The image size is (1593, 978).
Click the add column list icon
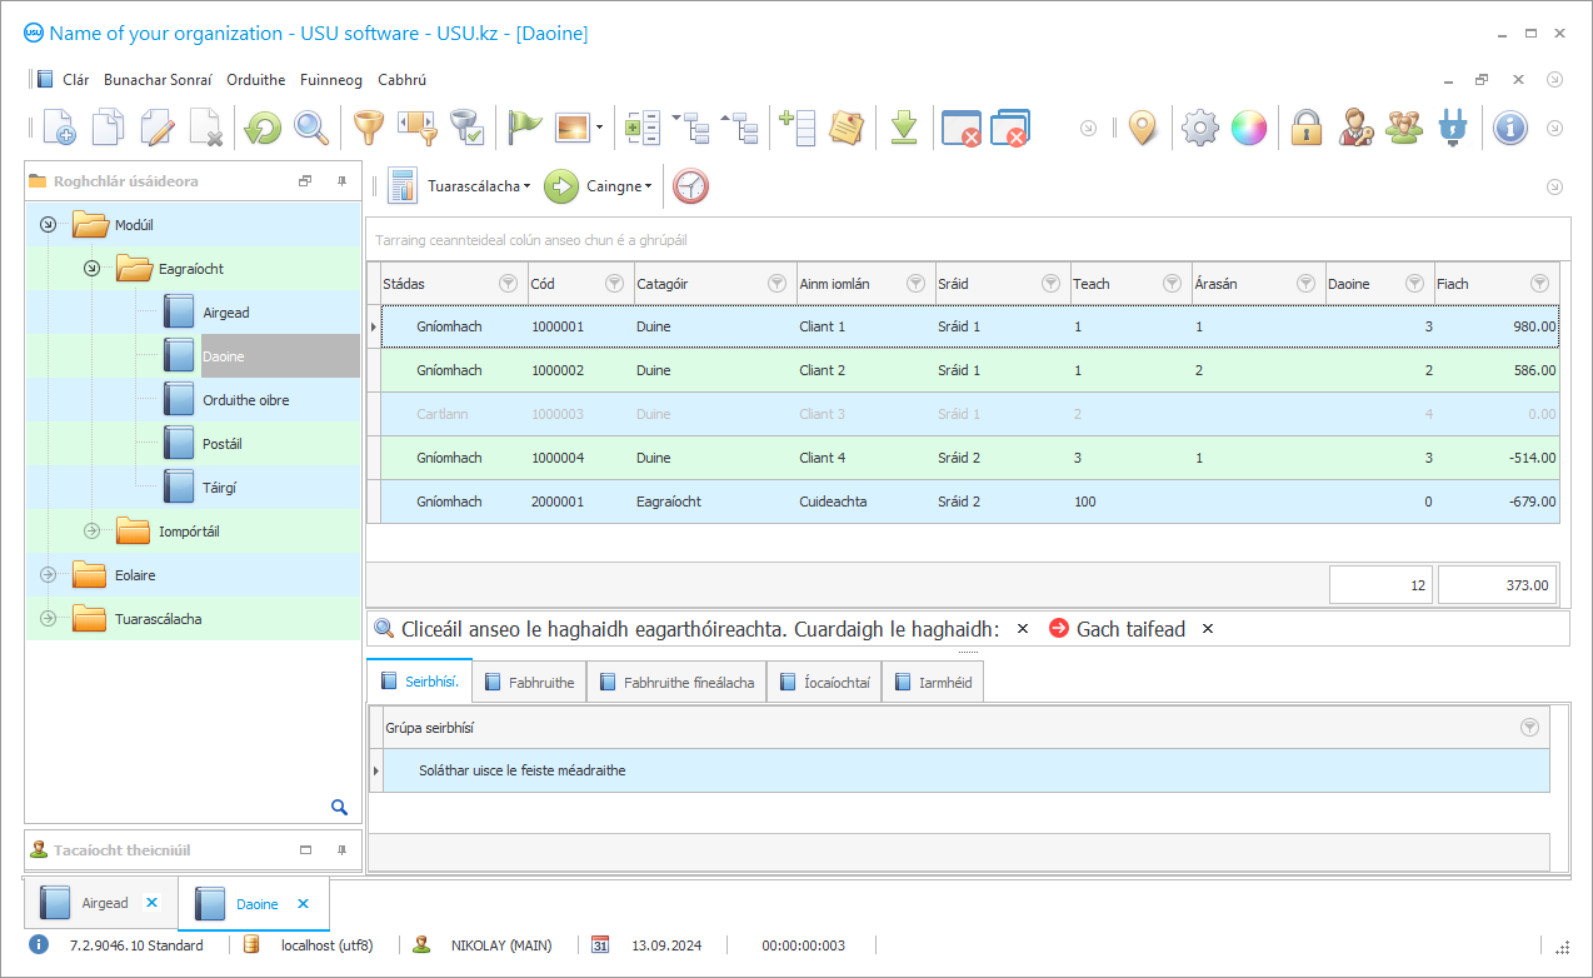797,128
